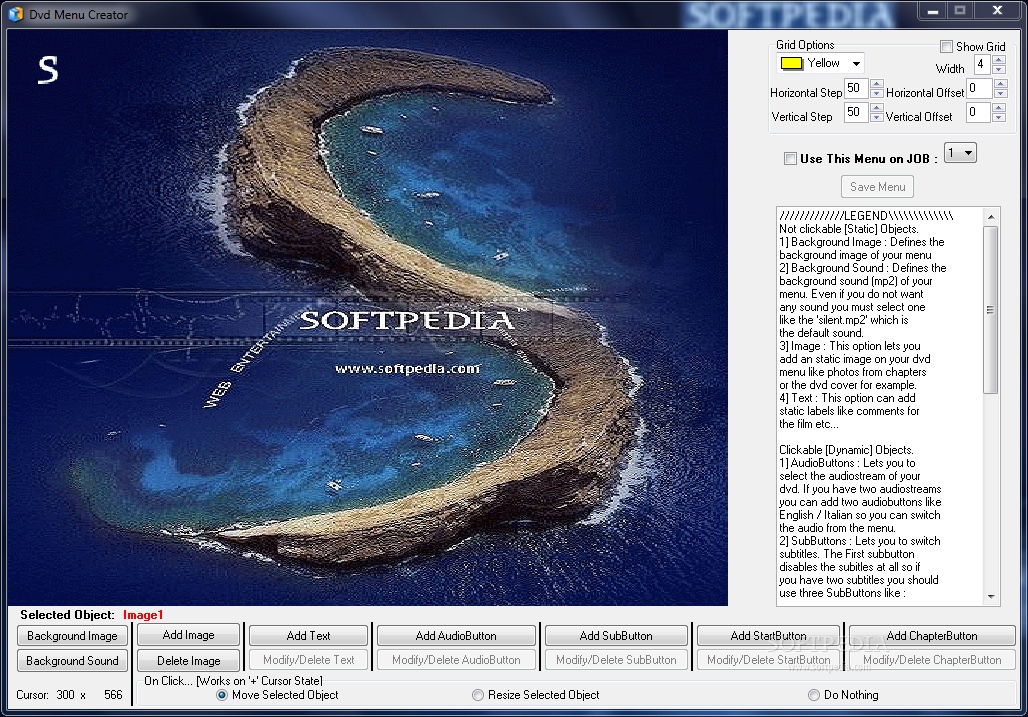The width and height of the screenshot is (1028, 717).
Task: Close the Dvd Menu Creator window
Action: [x=997, y=10]
